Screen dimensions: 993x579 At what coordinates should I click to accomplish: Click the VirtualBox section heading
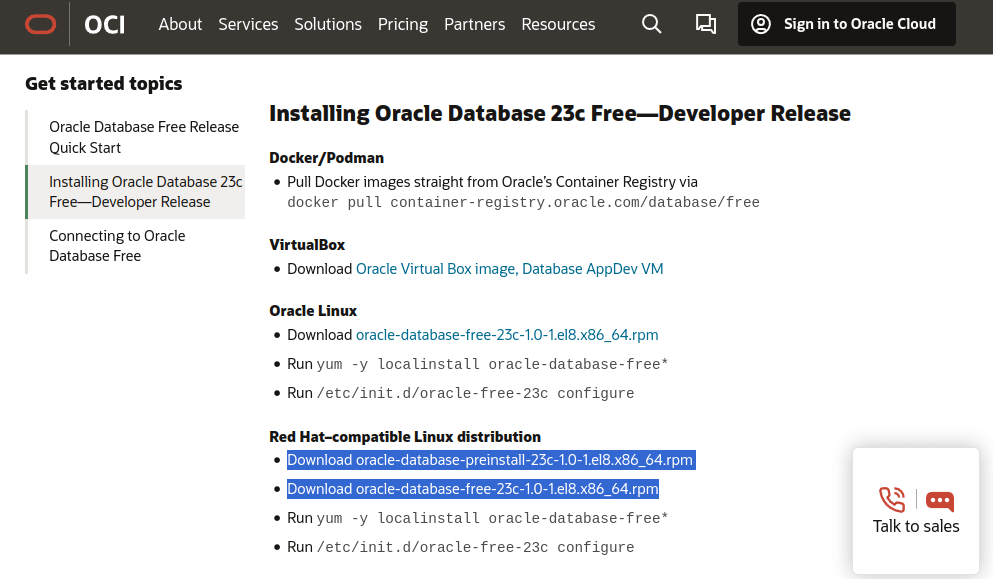[x=307, y=245]
